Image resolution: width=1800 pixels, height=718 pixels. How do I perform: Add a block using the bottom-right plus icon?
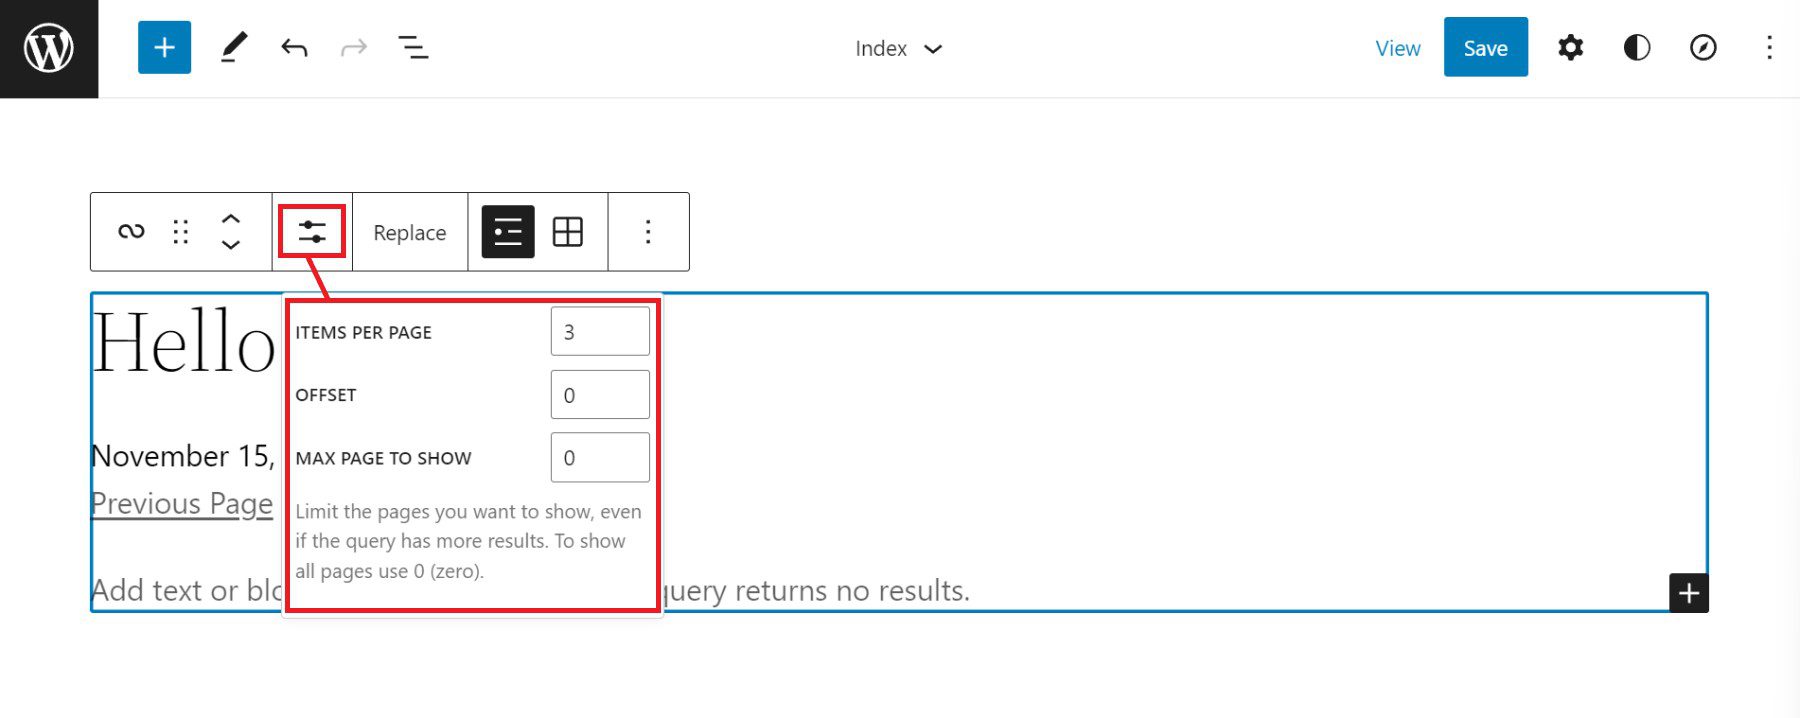(1688, 592)
